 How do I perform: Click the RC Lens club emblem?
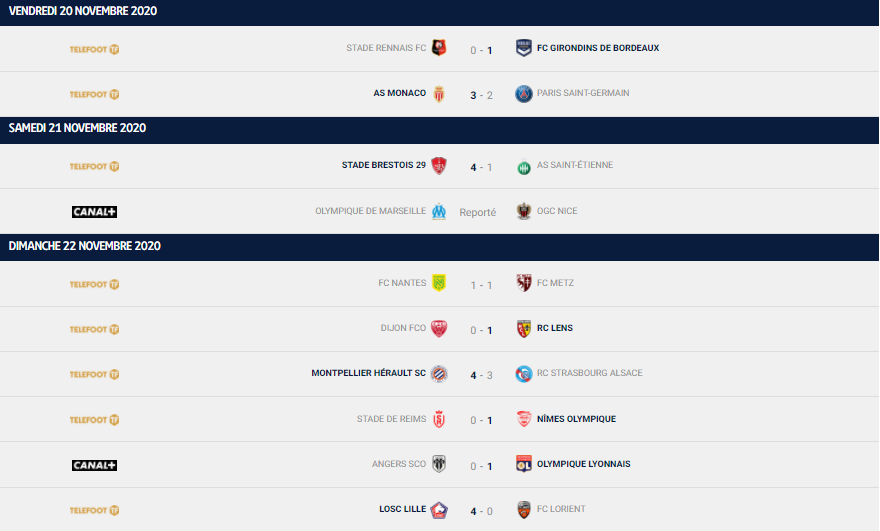pos(524,328)
